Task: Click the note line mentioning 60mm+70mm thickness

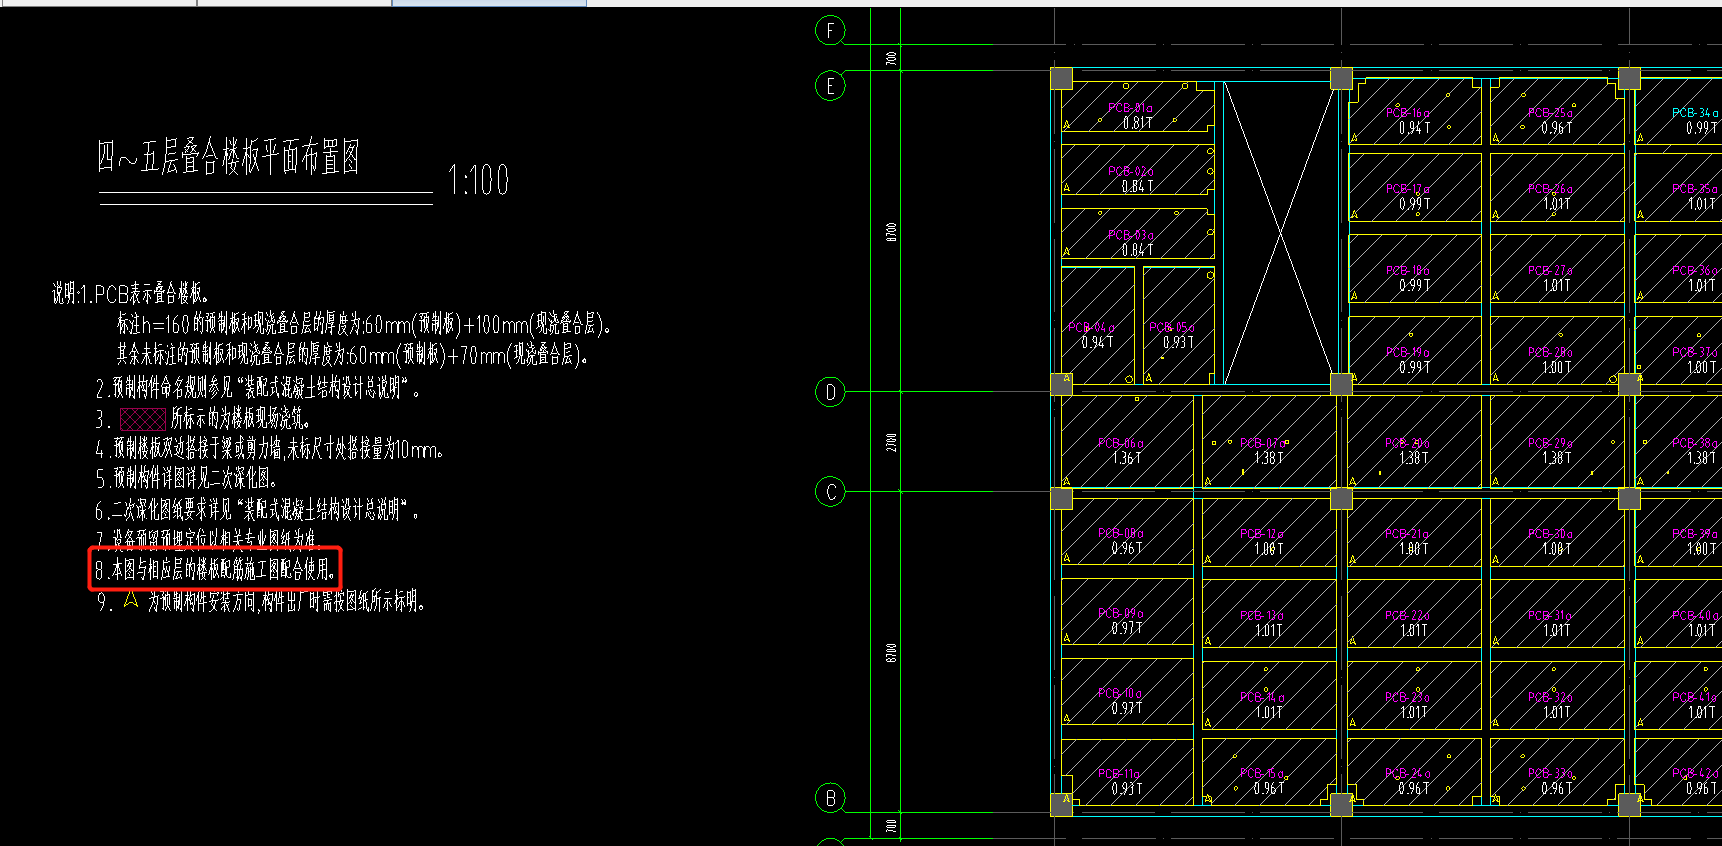Action: 352,354
